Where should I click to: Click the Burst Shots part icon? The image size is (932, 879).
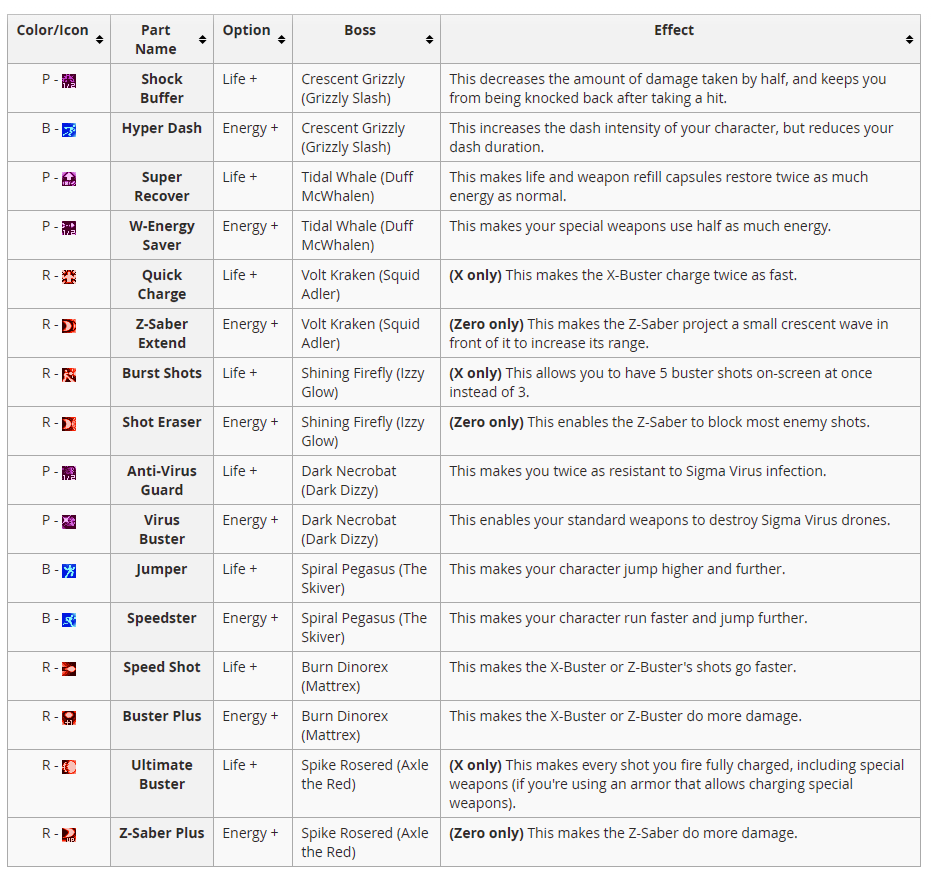(x=69, y=374)
